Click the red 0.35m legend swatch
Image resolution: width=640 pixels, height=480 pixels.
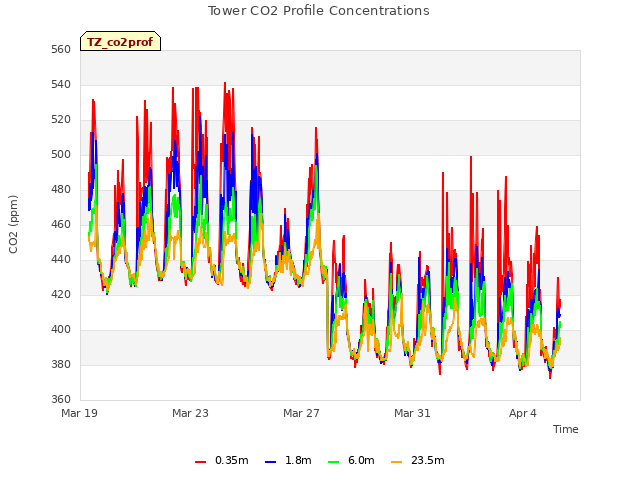click(200, 462)
